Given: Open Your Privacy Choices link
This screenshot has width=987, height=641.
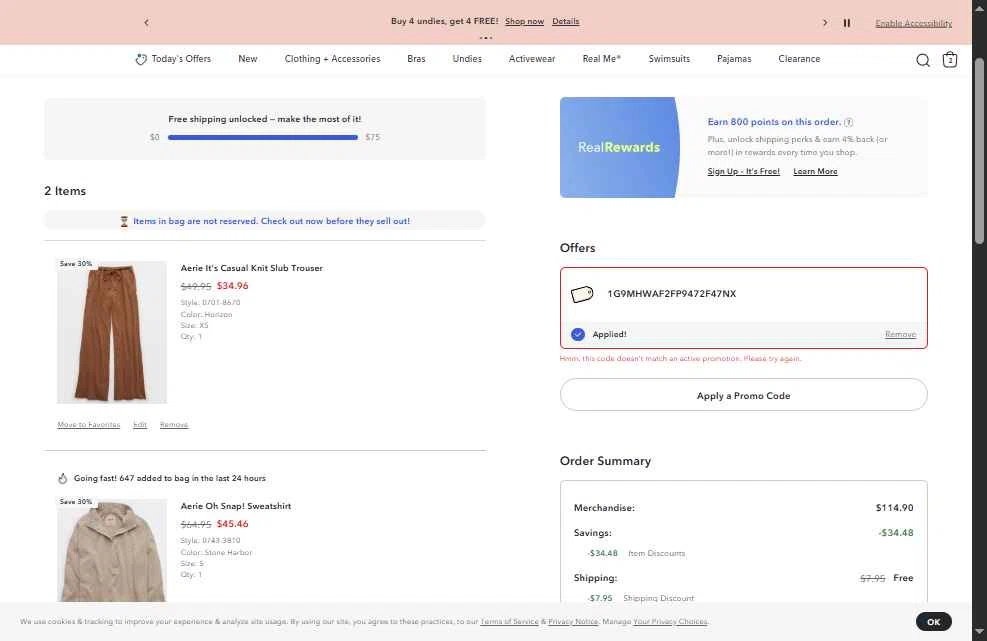Looking at the screenshot, I should coord(670,621).
